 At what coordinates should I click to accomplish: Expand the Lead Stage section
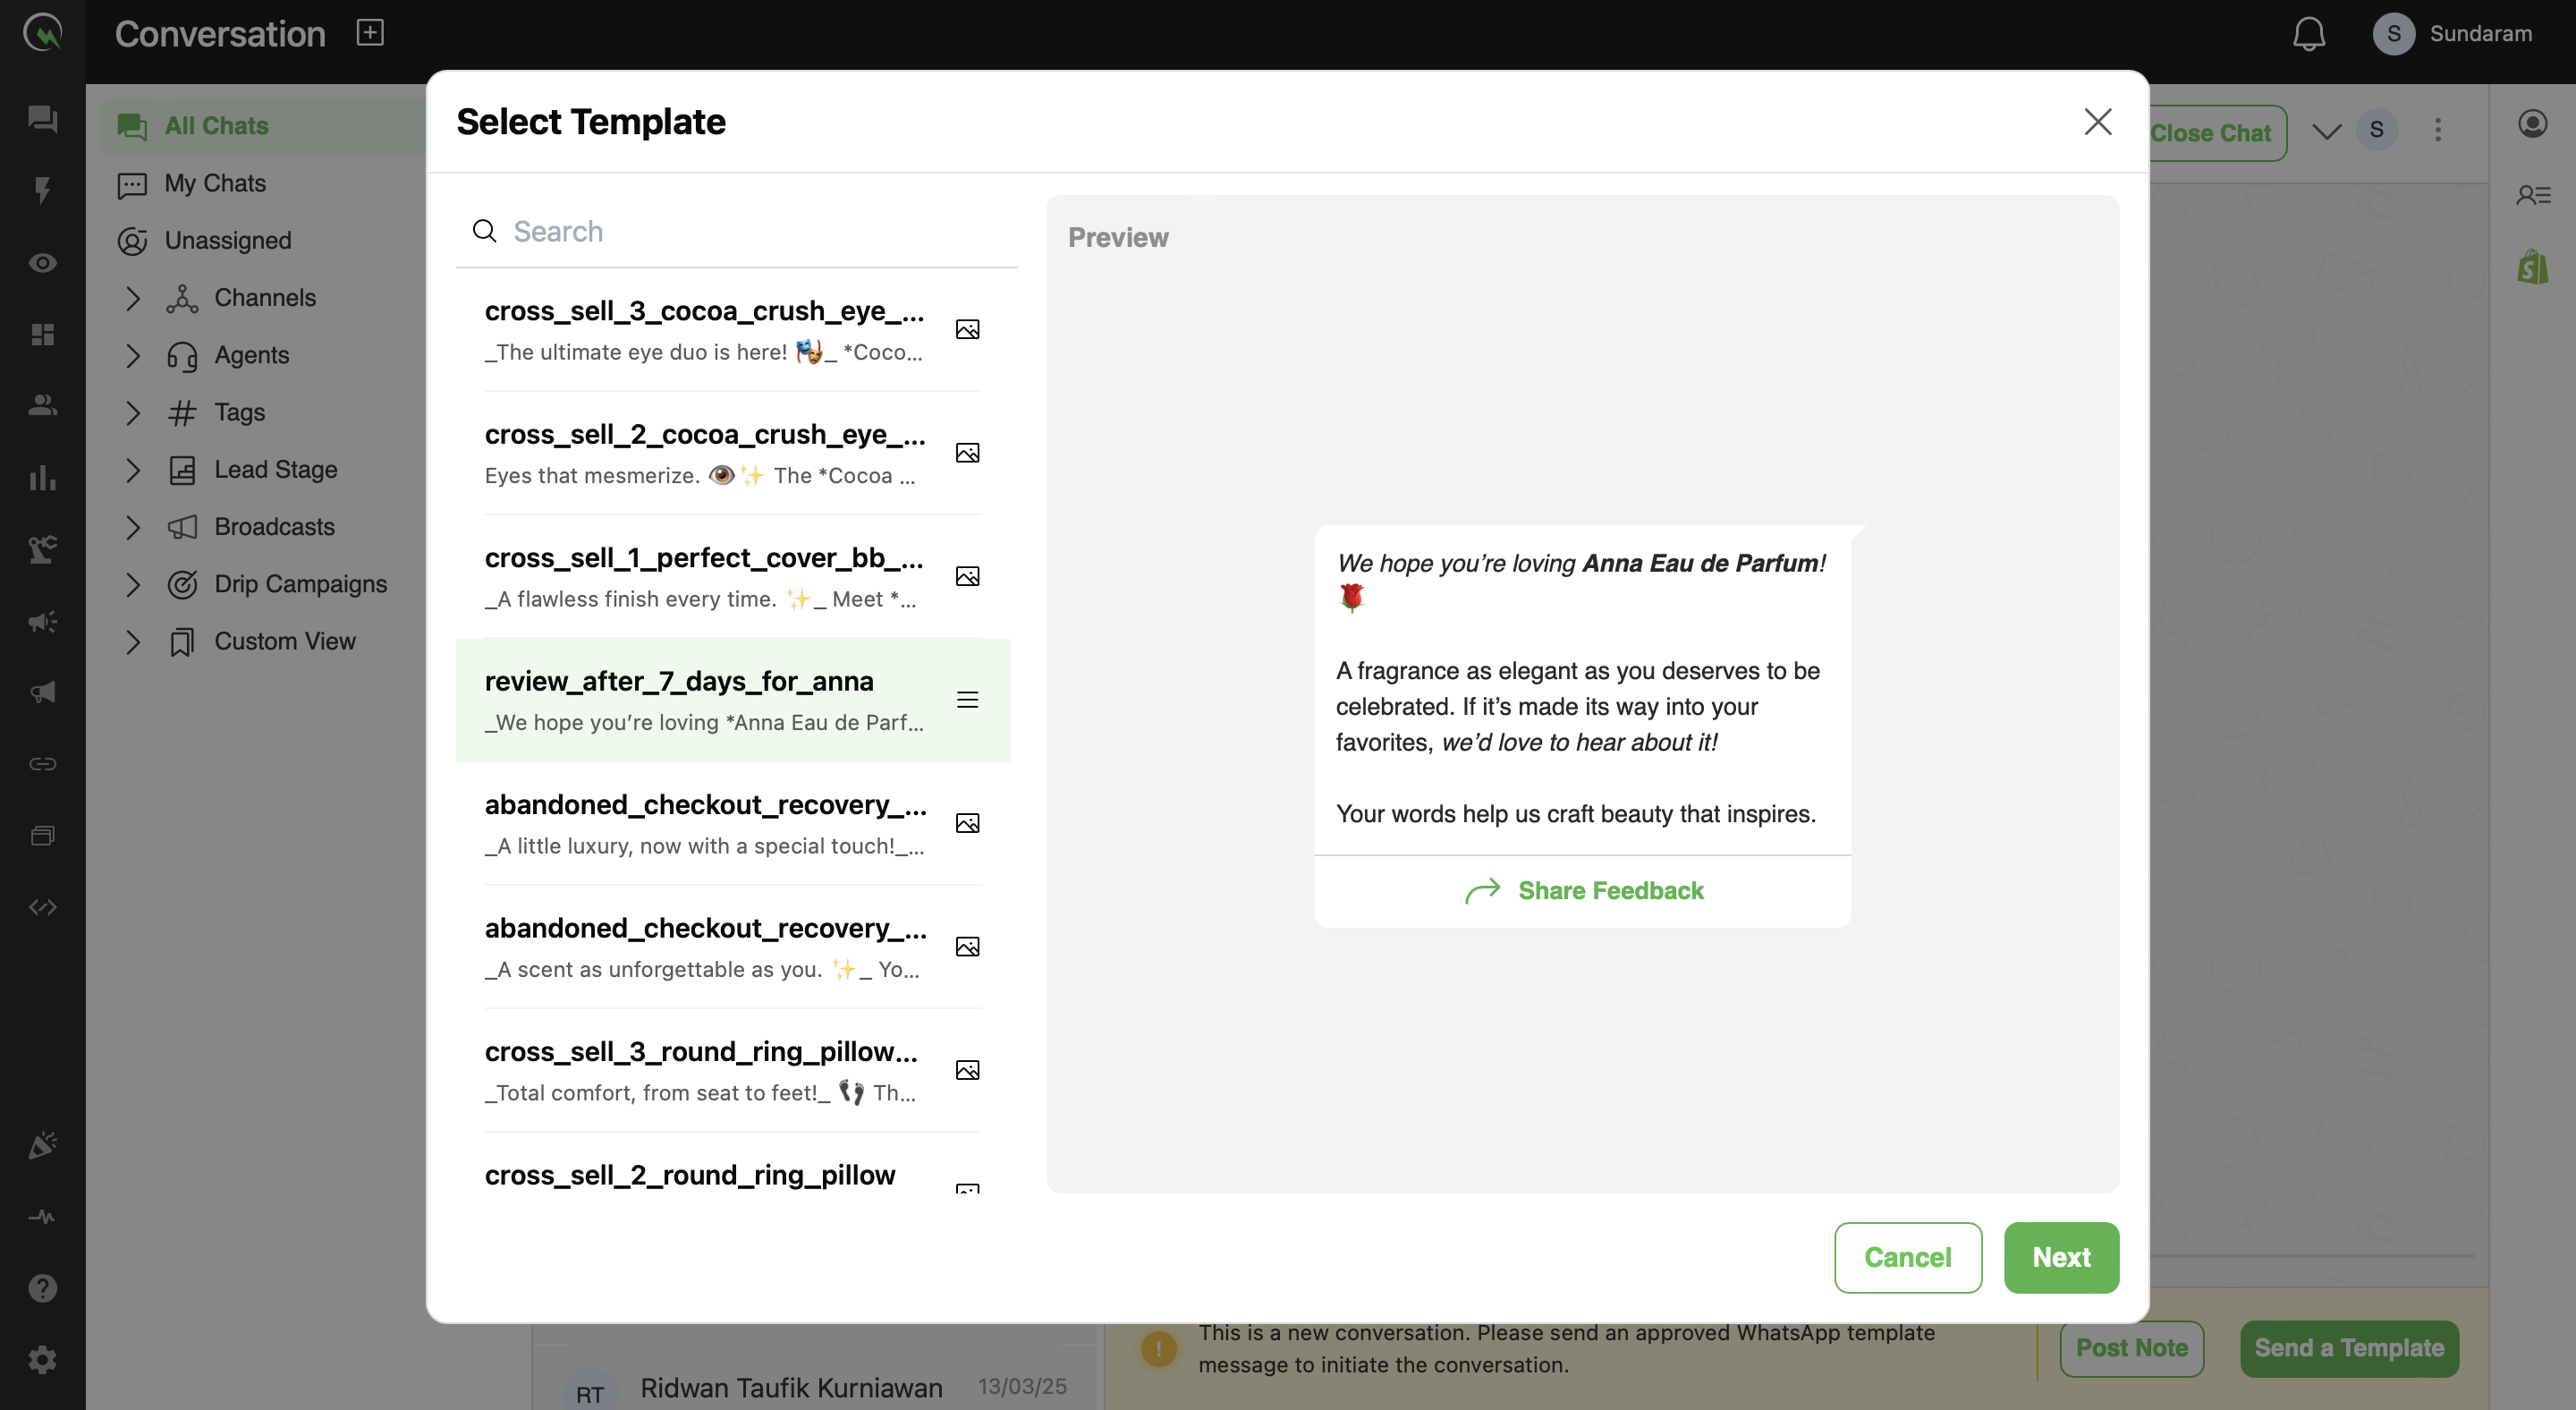(x=133, y=470)
